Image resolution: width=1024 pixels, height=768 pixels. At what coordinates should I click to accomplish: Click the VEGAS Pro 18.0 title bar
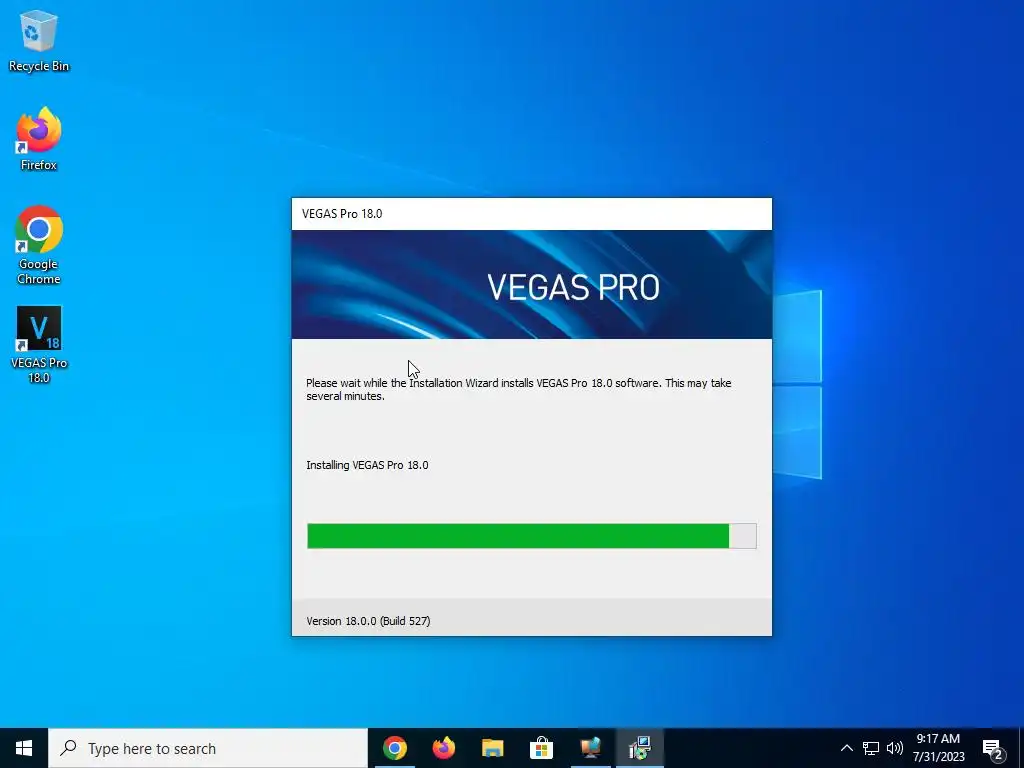532,214
